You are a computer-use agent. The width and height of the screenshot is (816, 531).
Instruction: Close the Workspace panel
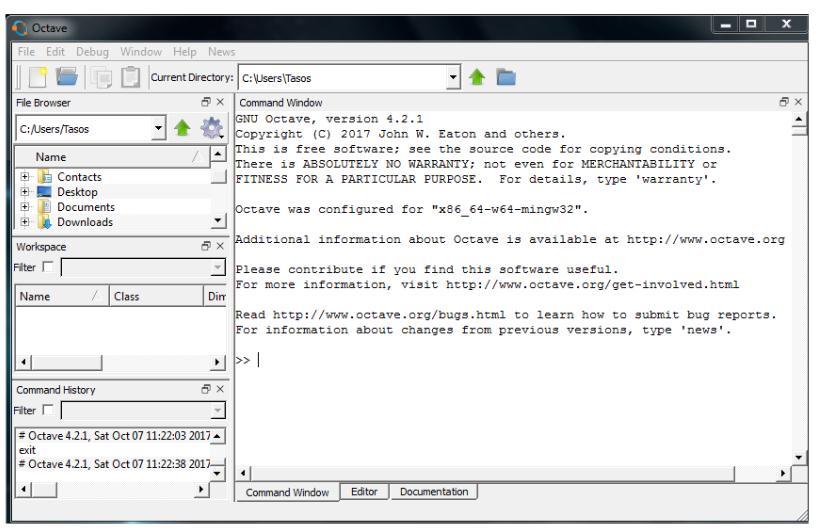point(220,246)
